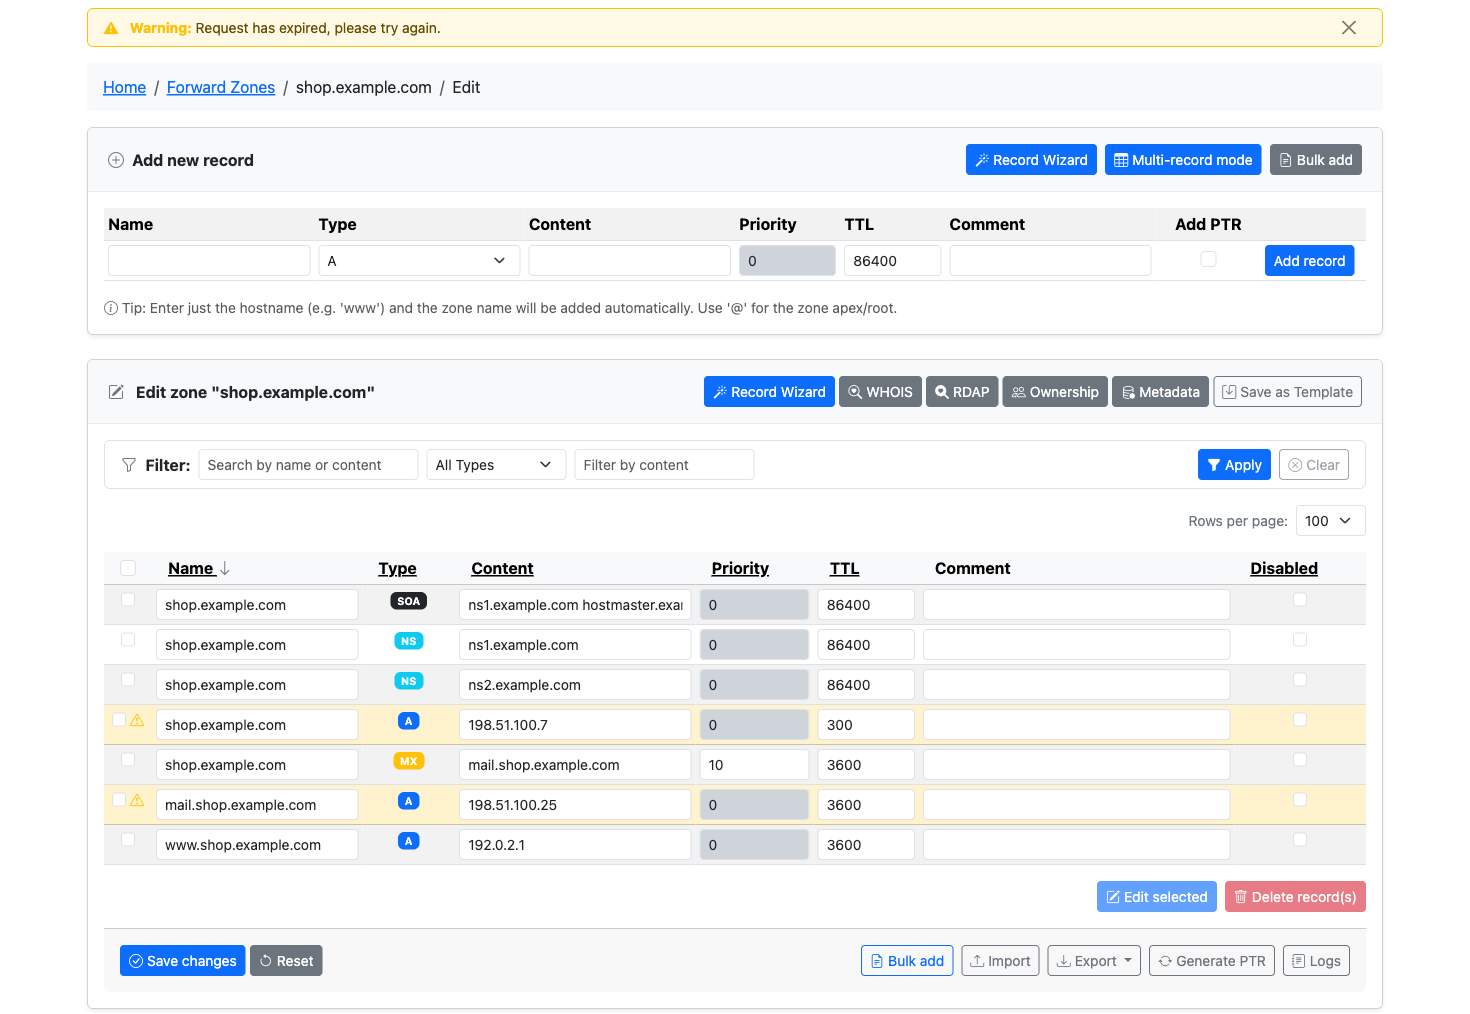Open zone Metadata editor
The width and height of the screenshot is (1470, 1014).
point(1160,392)
